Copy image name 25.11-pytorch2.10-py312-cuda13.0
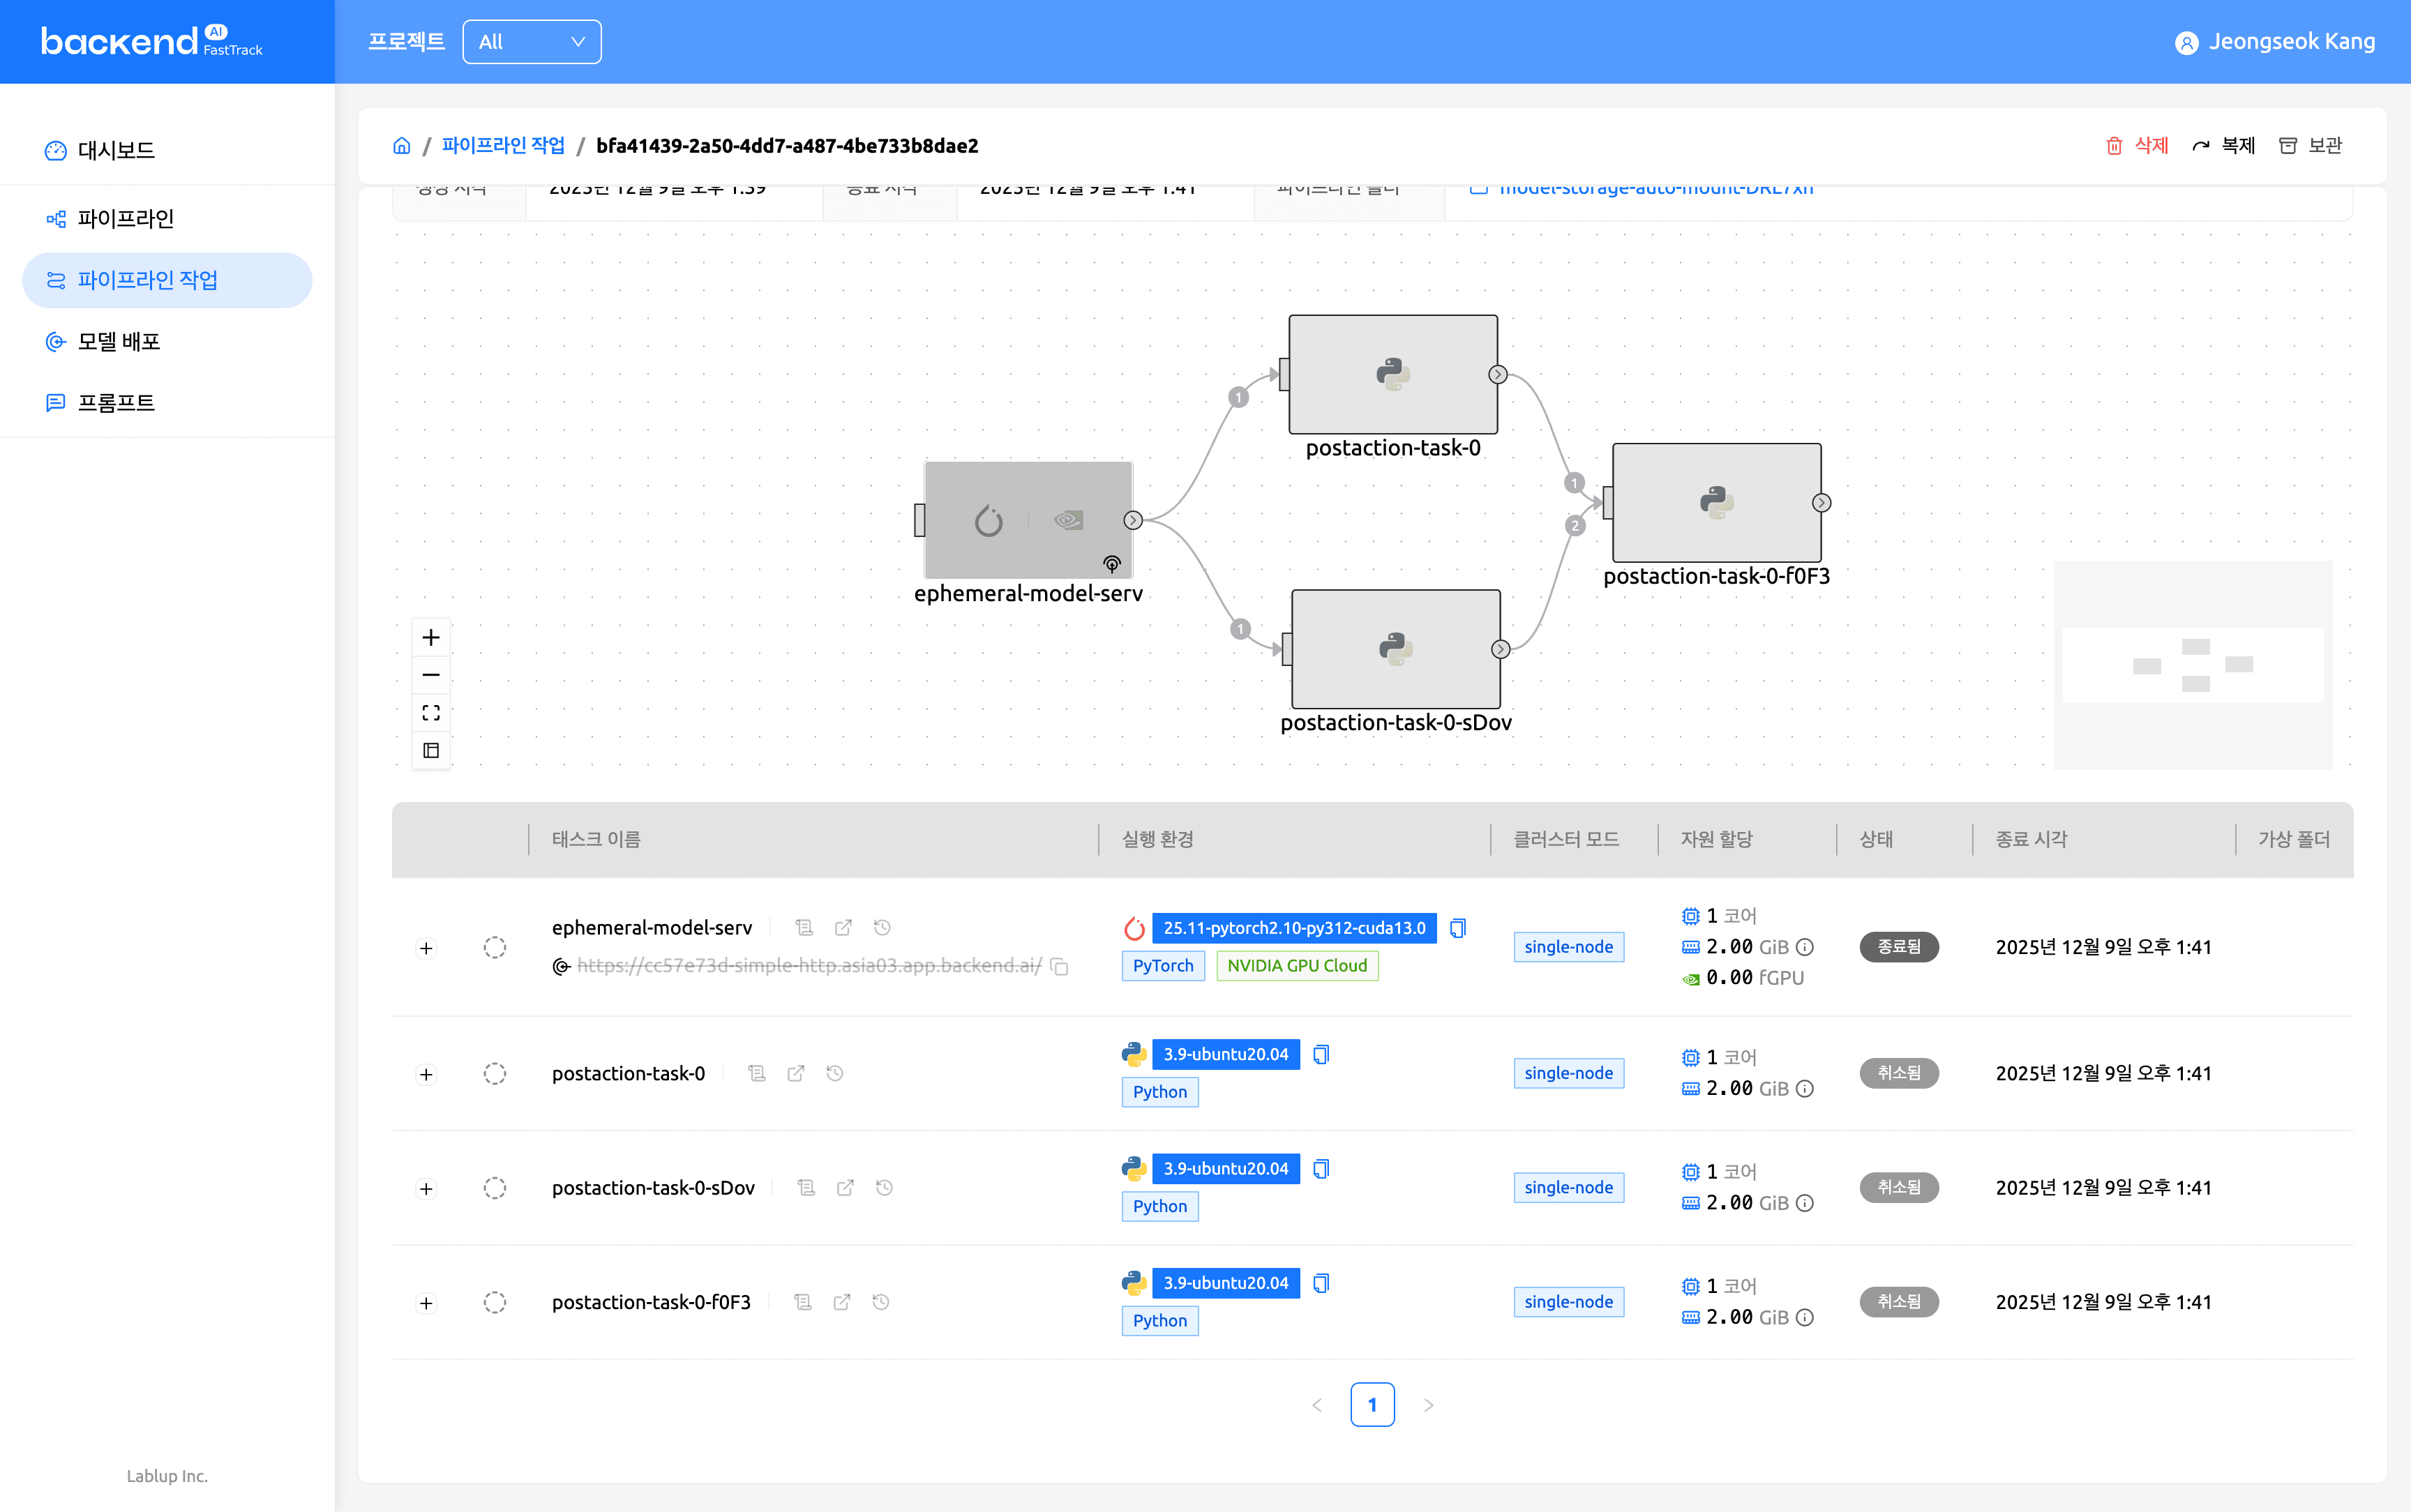The height and width of the screenshot is (1512, 2411). click(1458, 928)
